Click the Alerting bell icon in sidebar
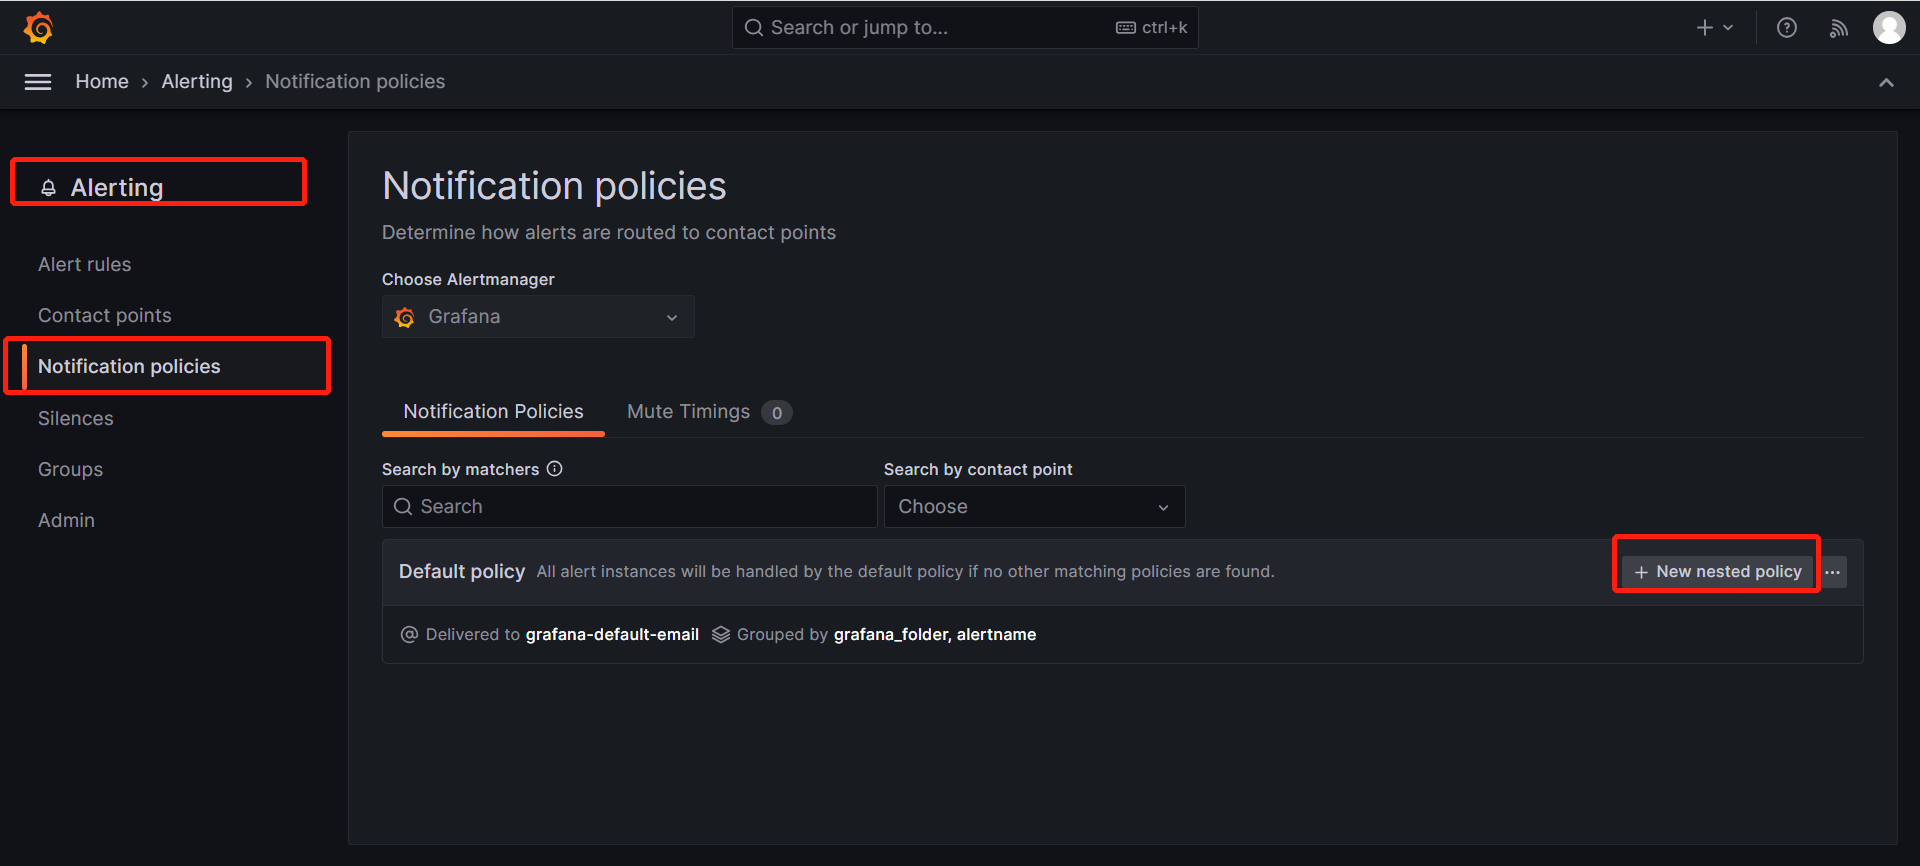Image resolution: width=1920 pixels, height=866 pixels. [48, 188]
